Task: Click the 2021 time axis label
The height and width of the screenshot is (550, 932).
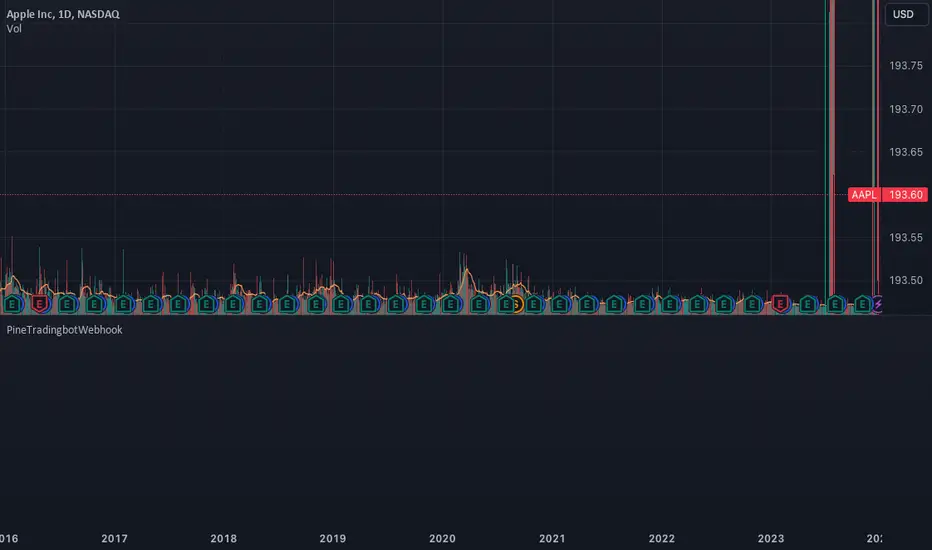Action: coord(552,538)
